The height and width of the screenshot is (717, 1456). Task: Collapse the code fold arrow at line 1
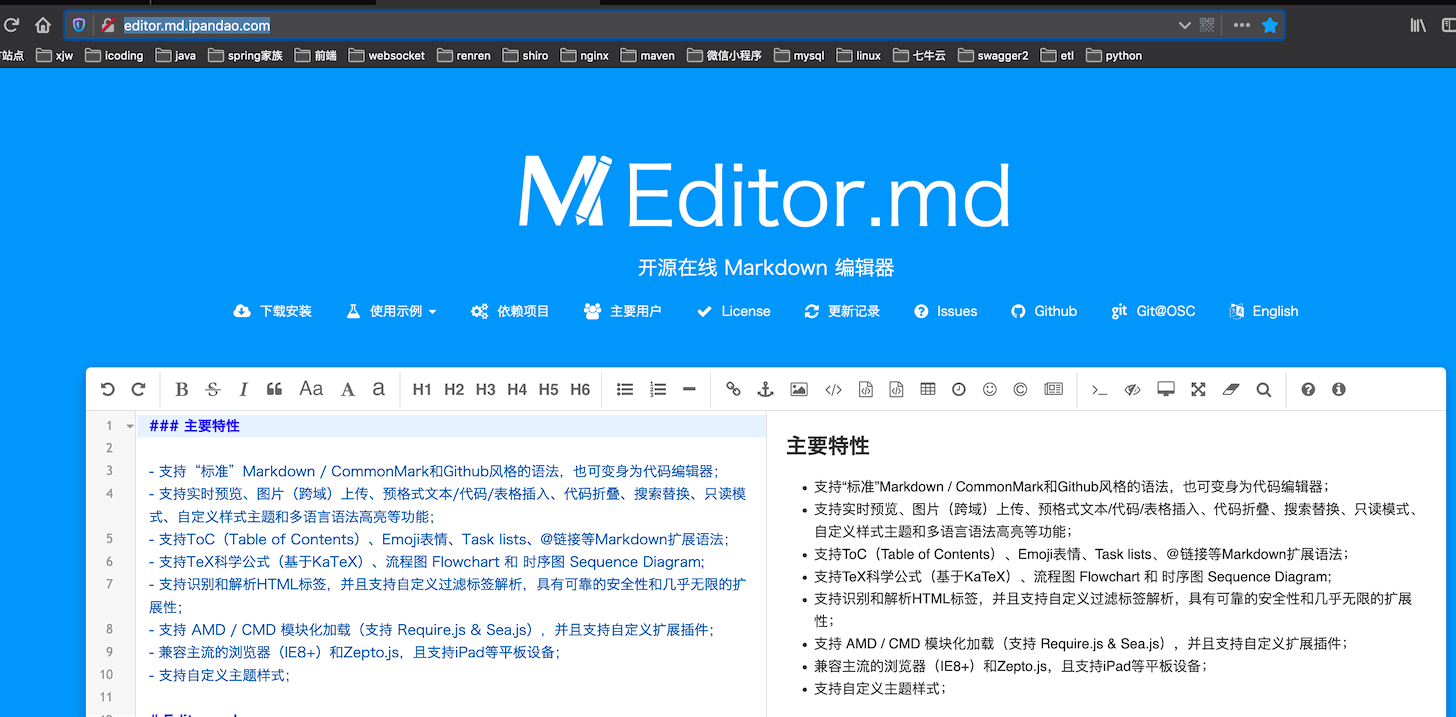pyautogui.click(x=130, y=426)
